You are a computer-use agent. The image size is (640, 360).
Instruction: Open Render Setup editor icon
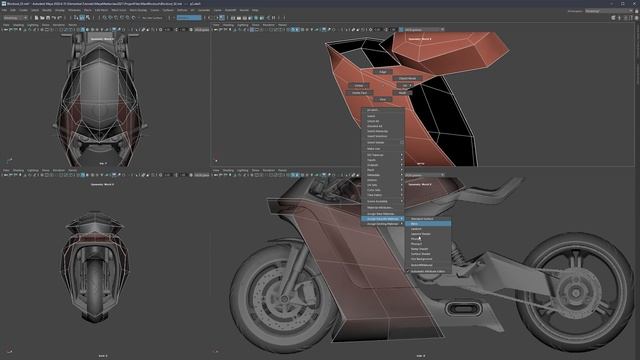click(262, 18)
